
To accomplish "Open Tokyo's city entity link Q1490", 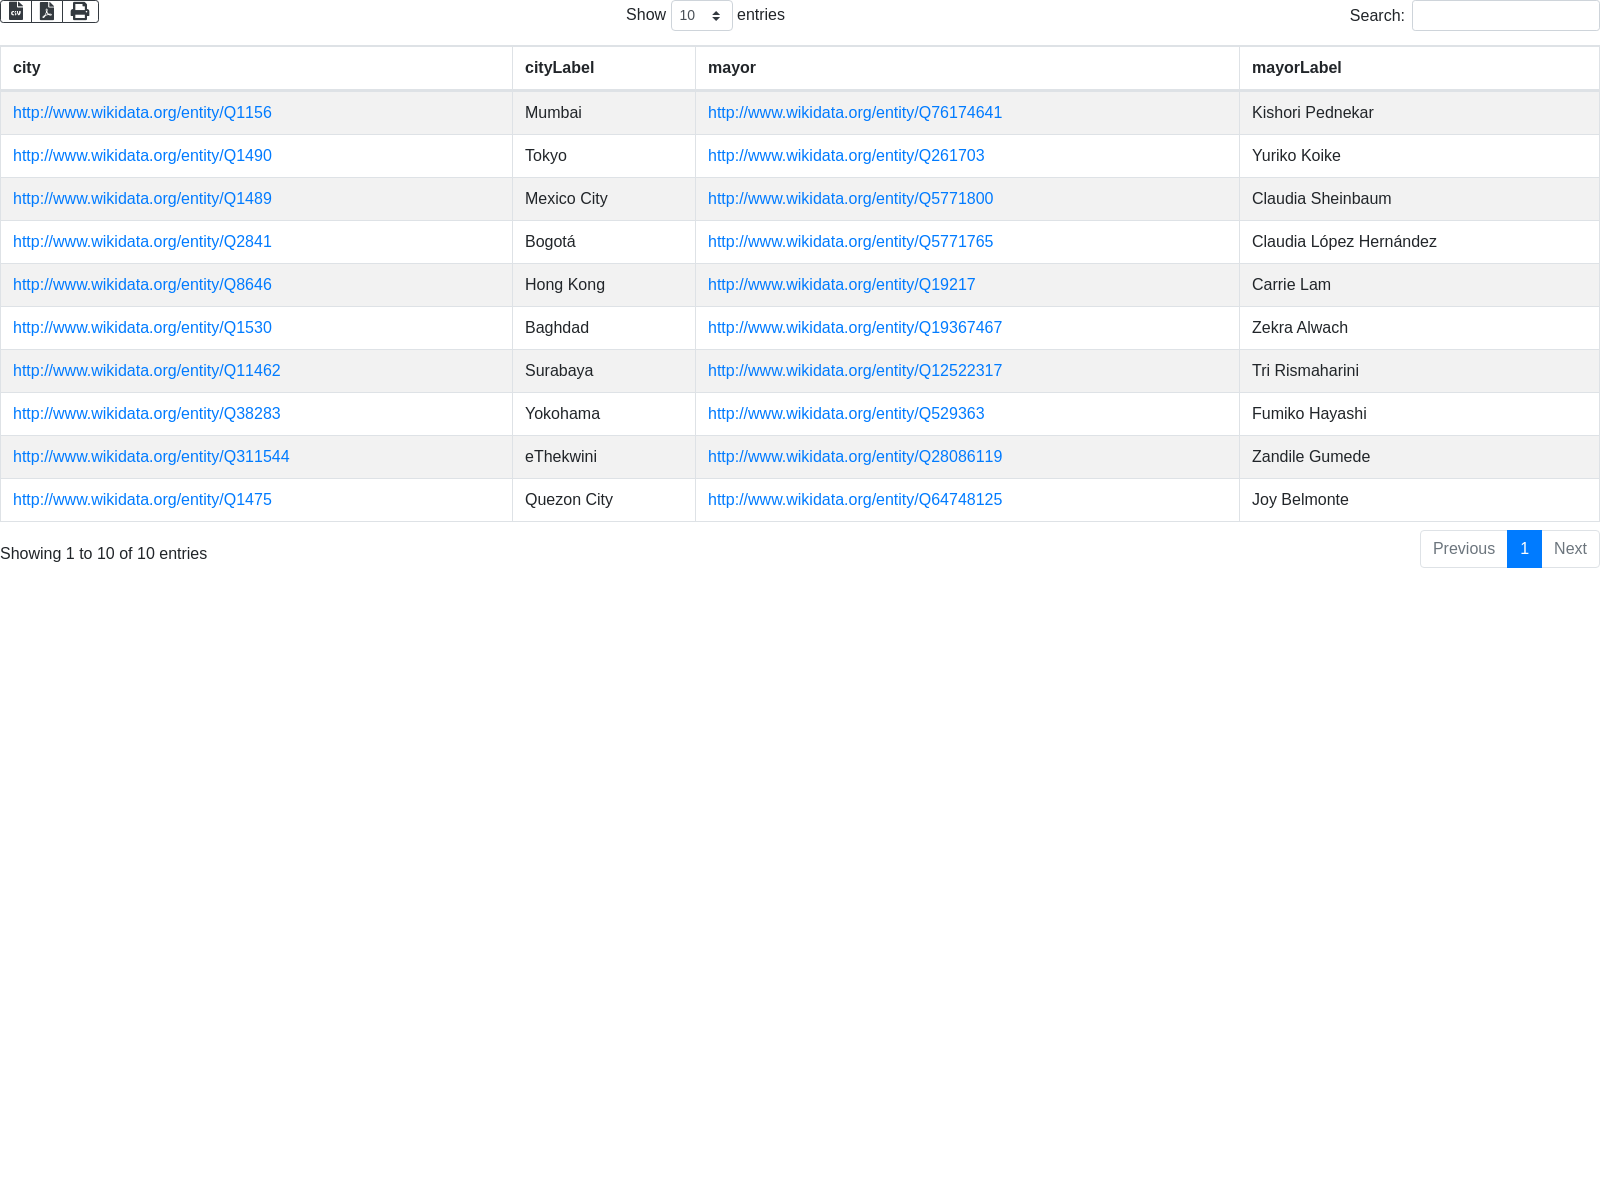I will click(142, 156).
